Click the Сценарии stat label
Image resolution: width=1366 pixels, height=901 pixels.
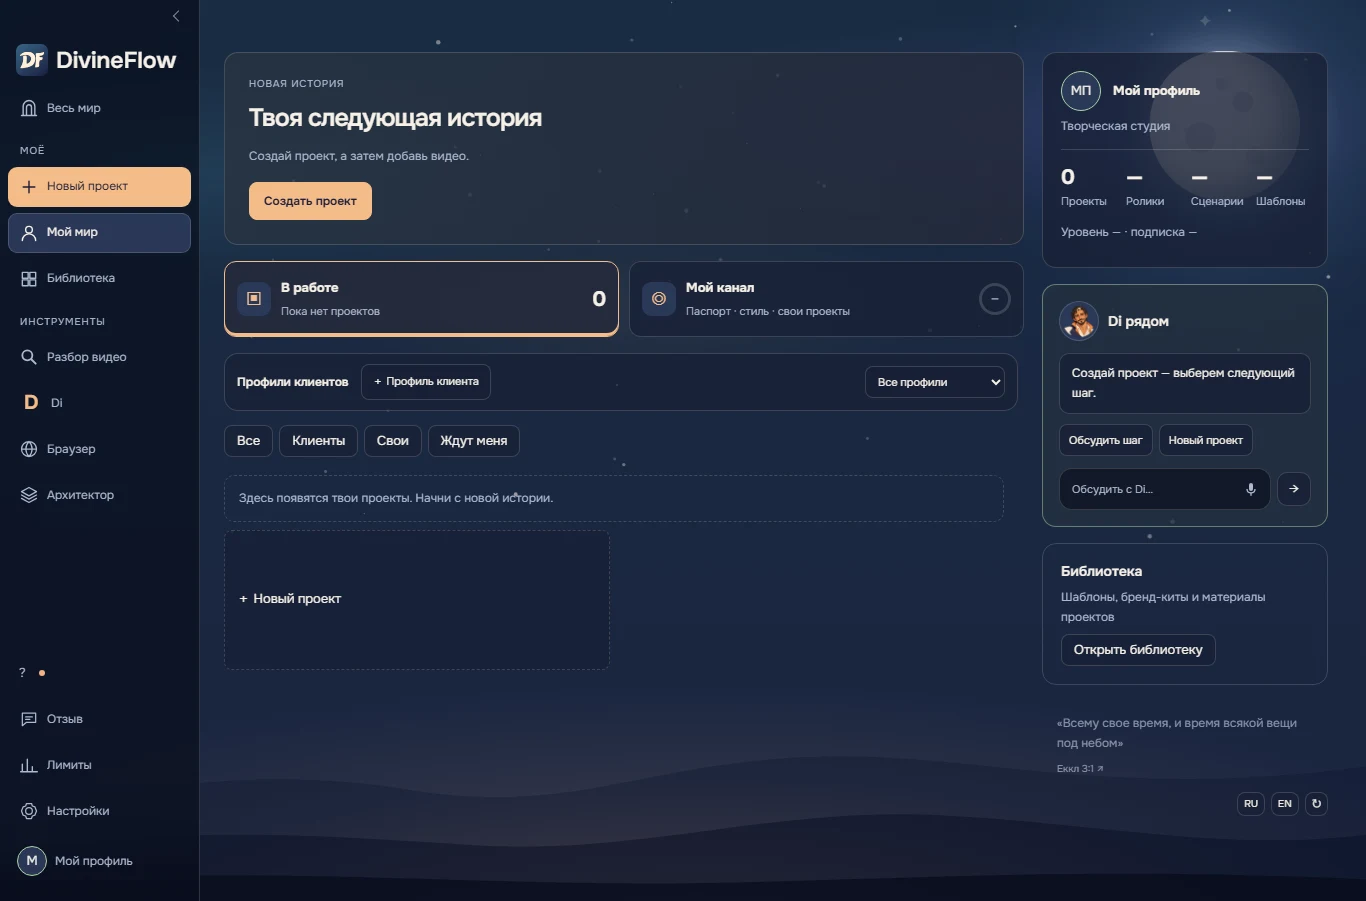point(1217,202)
